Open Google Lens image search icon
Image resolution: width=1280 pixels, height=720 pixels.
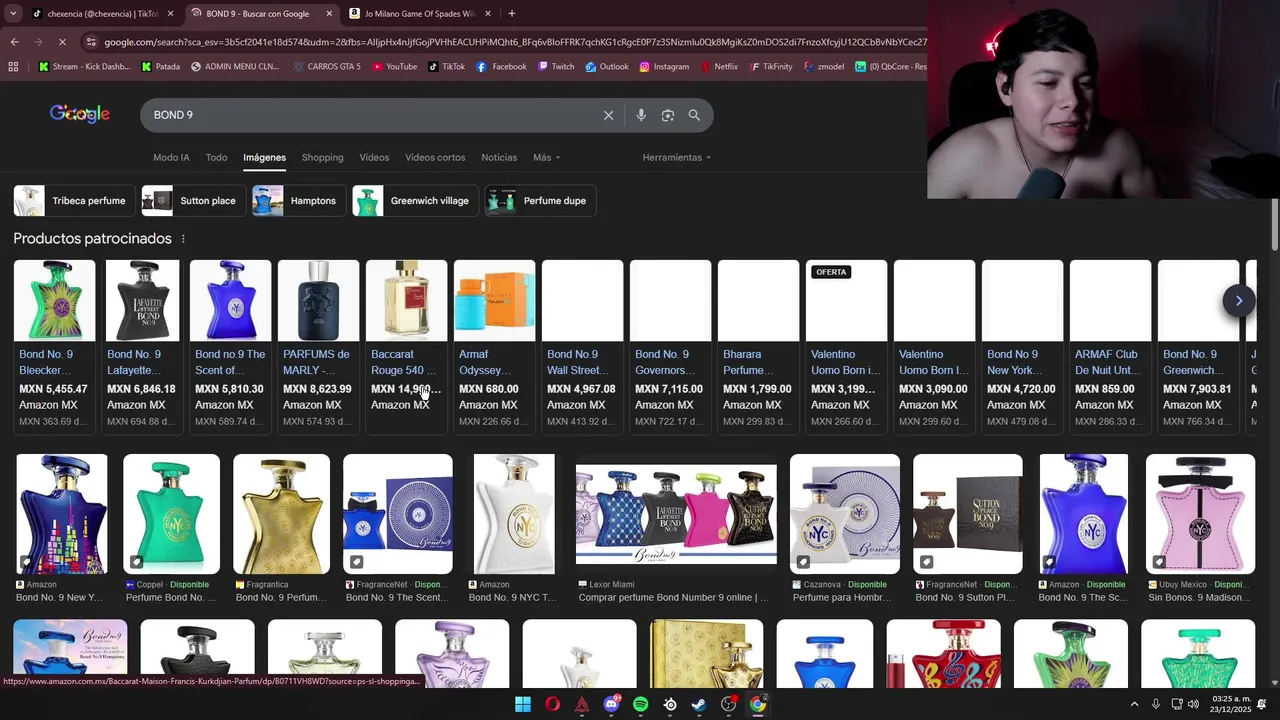668,115
